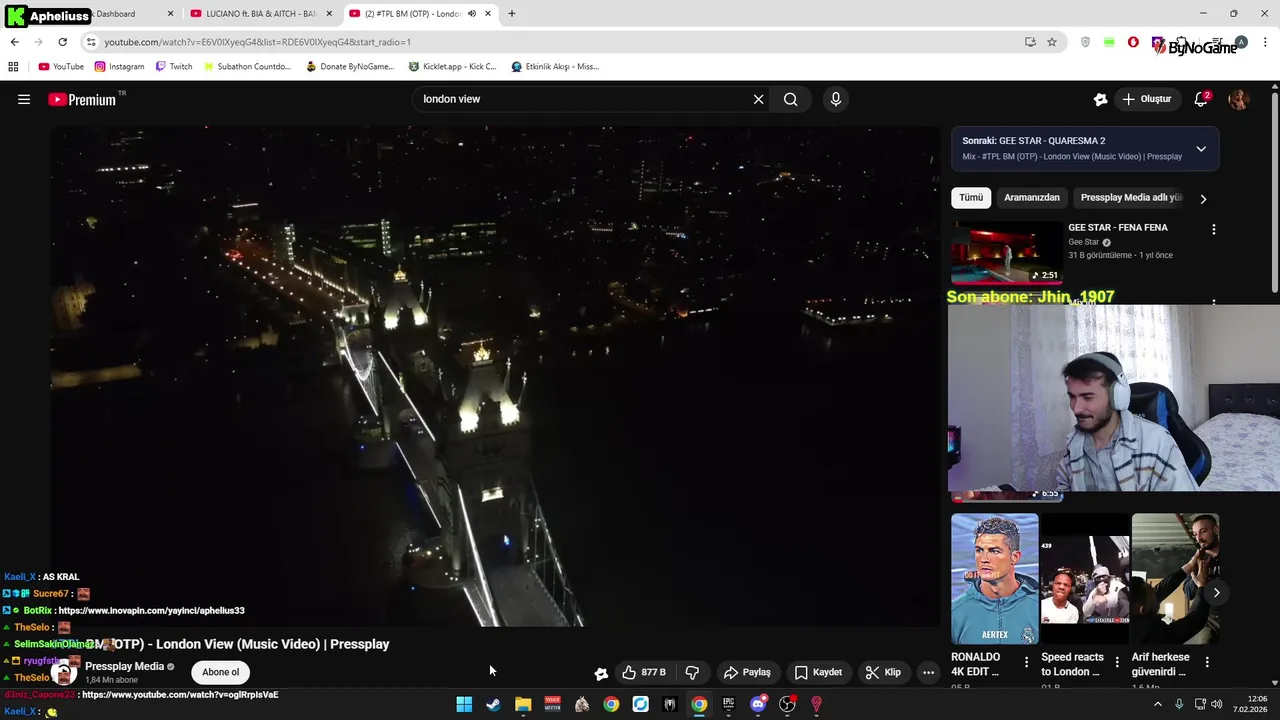This screenshot has height=720, width=1280.
Task: Open the account avatar menu
Action: (1239, 99)
